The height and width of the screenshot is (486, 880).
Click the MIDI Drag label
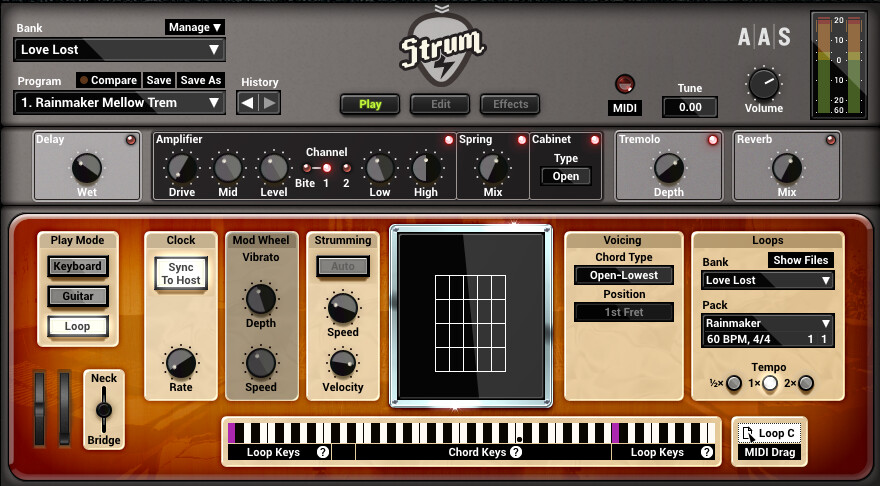pyautogui.click(x=769, y=452)
